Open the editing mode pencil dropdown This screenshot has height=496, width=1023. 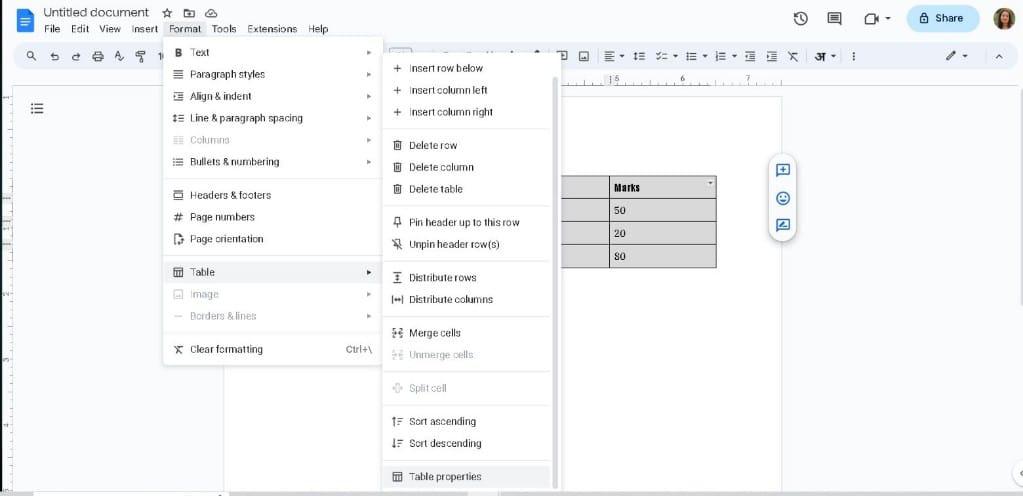[958, 56]
